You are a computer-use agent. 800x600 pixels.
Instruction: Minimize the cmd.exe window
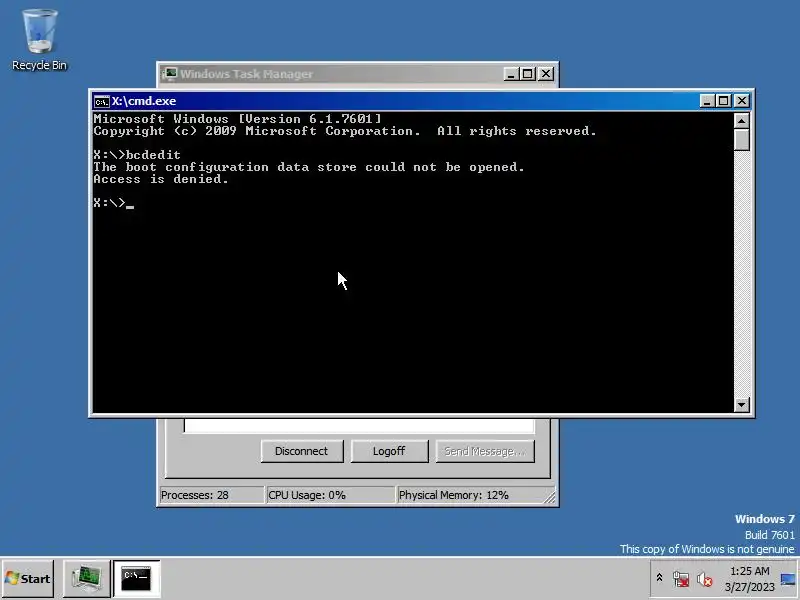pos(706,101)
